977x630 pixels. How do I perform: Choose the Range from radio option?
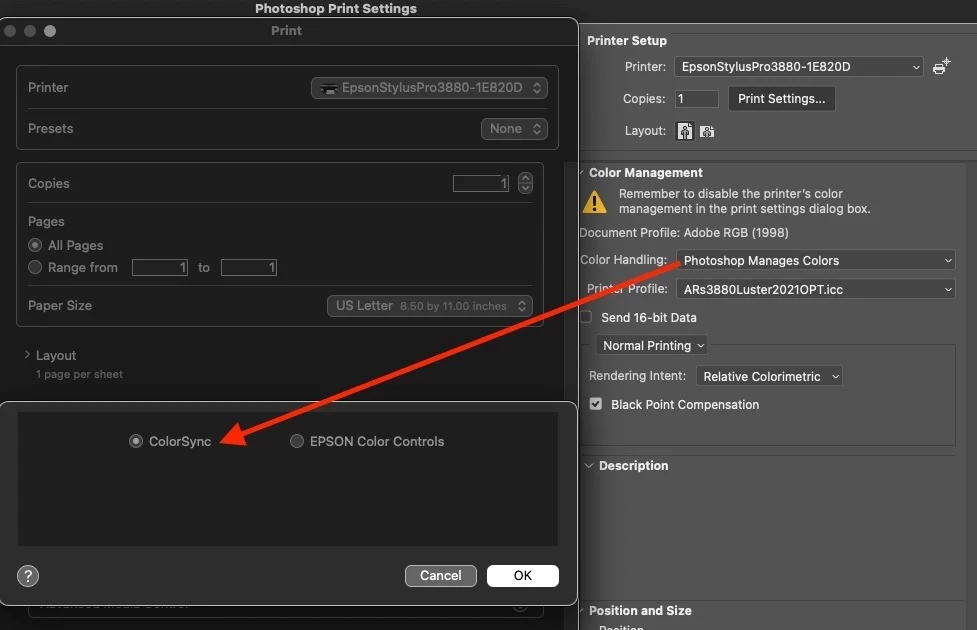35,267
